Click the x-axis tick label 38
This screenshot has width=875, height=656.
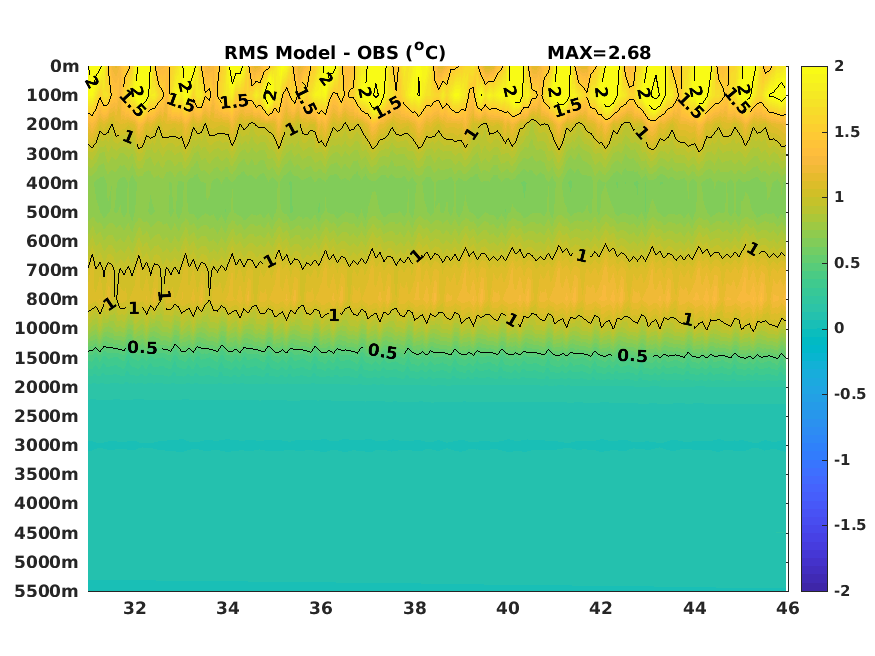click(415, 607)
